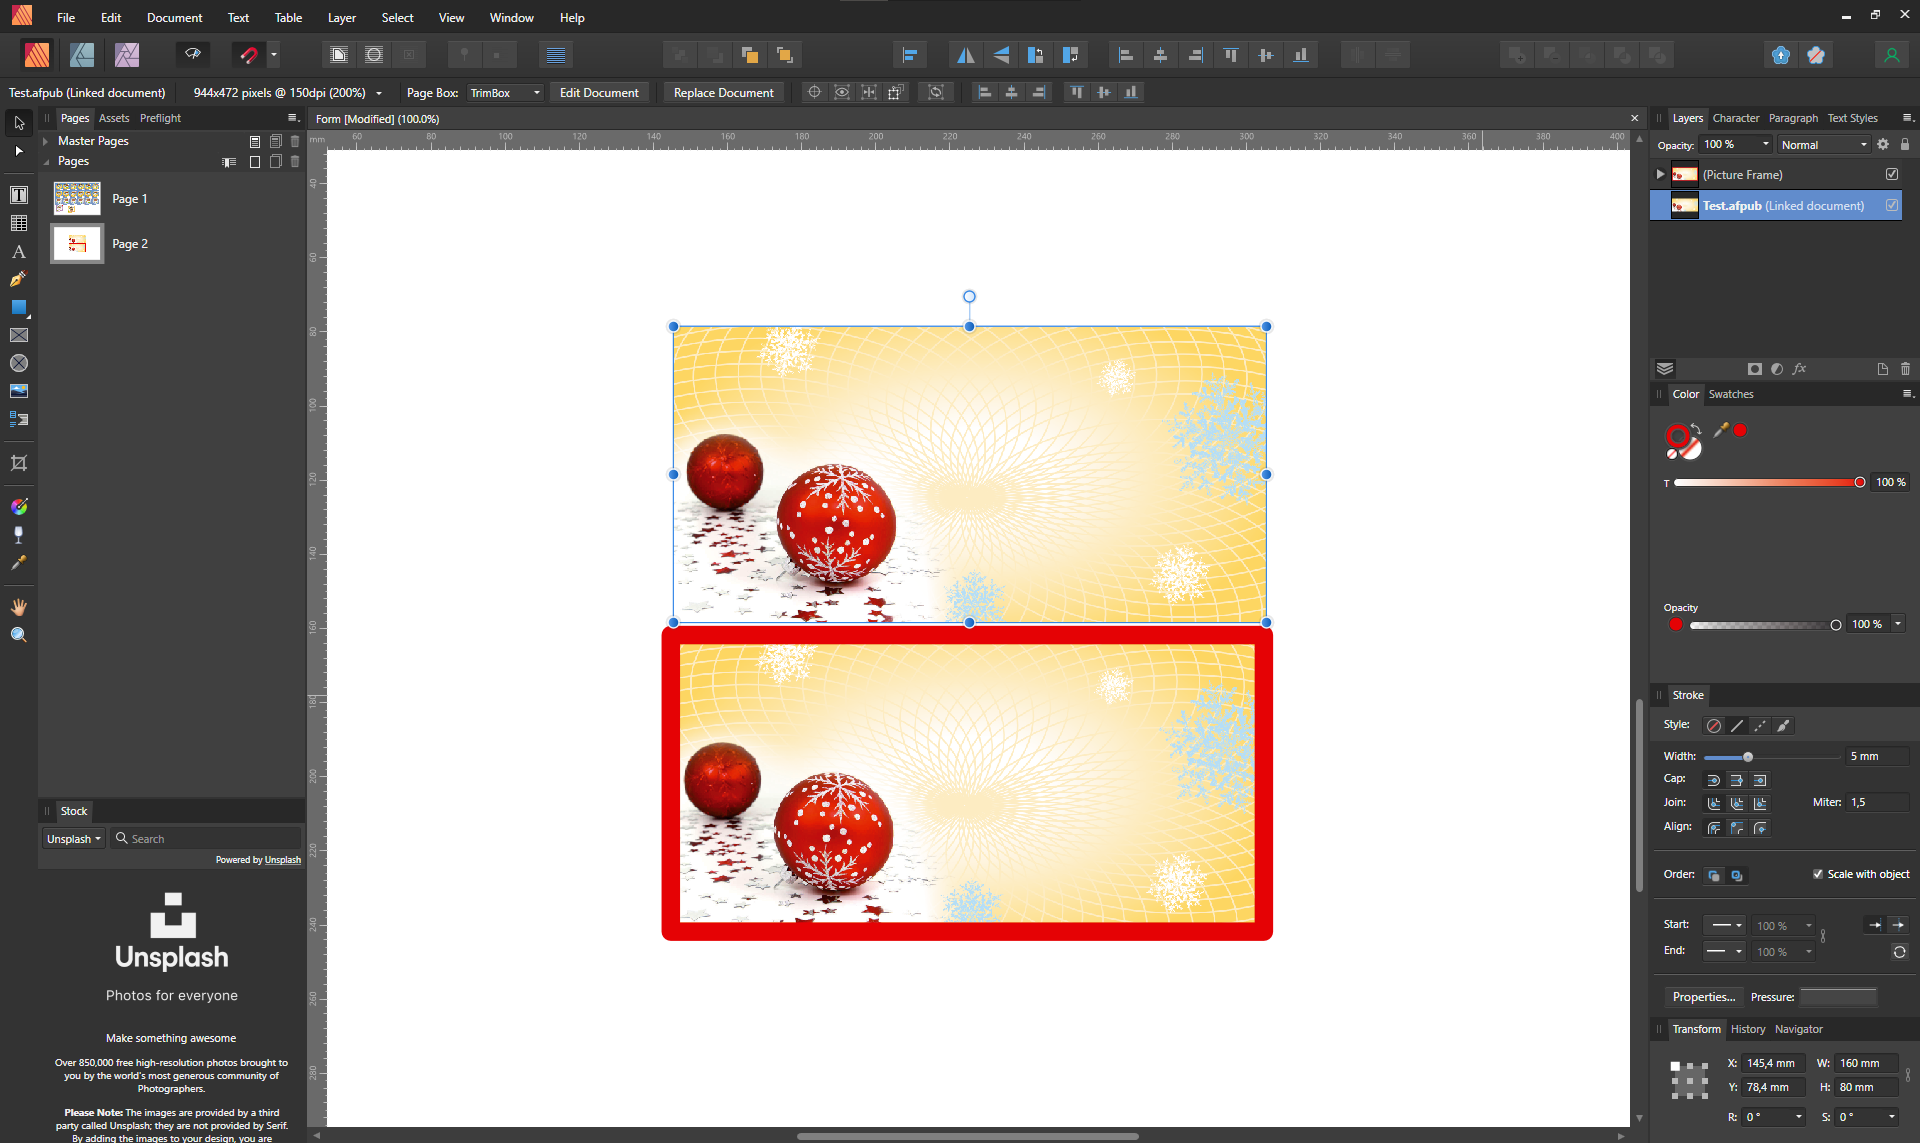This screenshot has height=1143, width=1920.
Task: Open stroke Properties... button
Action: (1704, 997)
